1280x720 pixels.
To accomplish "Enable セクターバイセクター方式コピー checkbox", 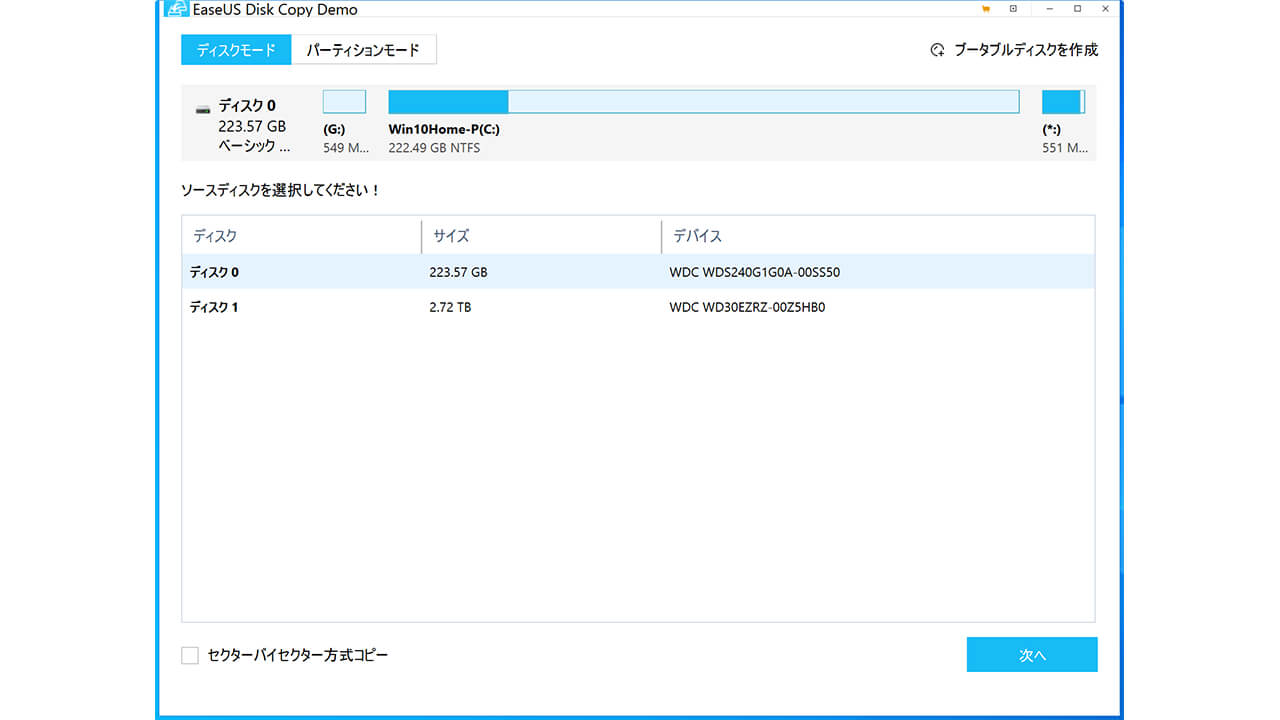I will coord(190,655).
